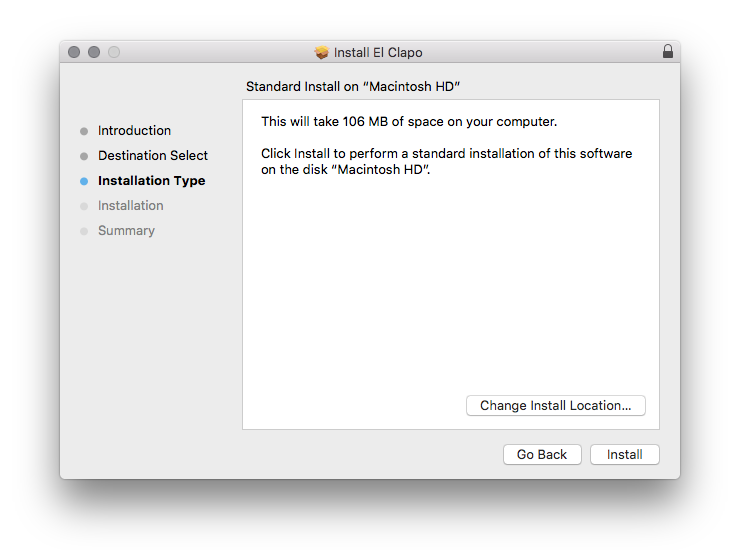Click the Installation Type step label
The image size is (742, 550).
pos(151,181)
